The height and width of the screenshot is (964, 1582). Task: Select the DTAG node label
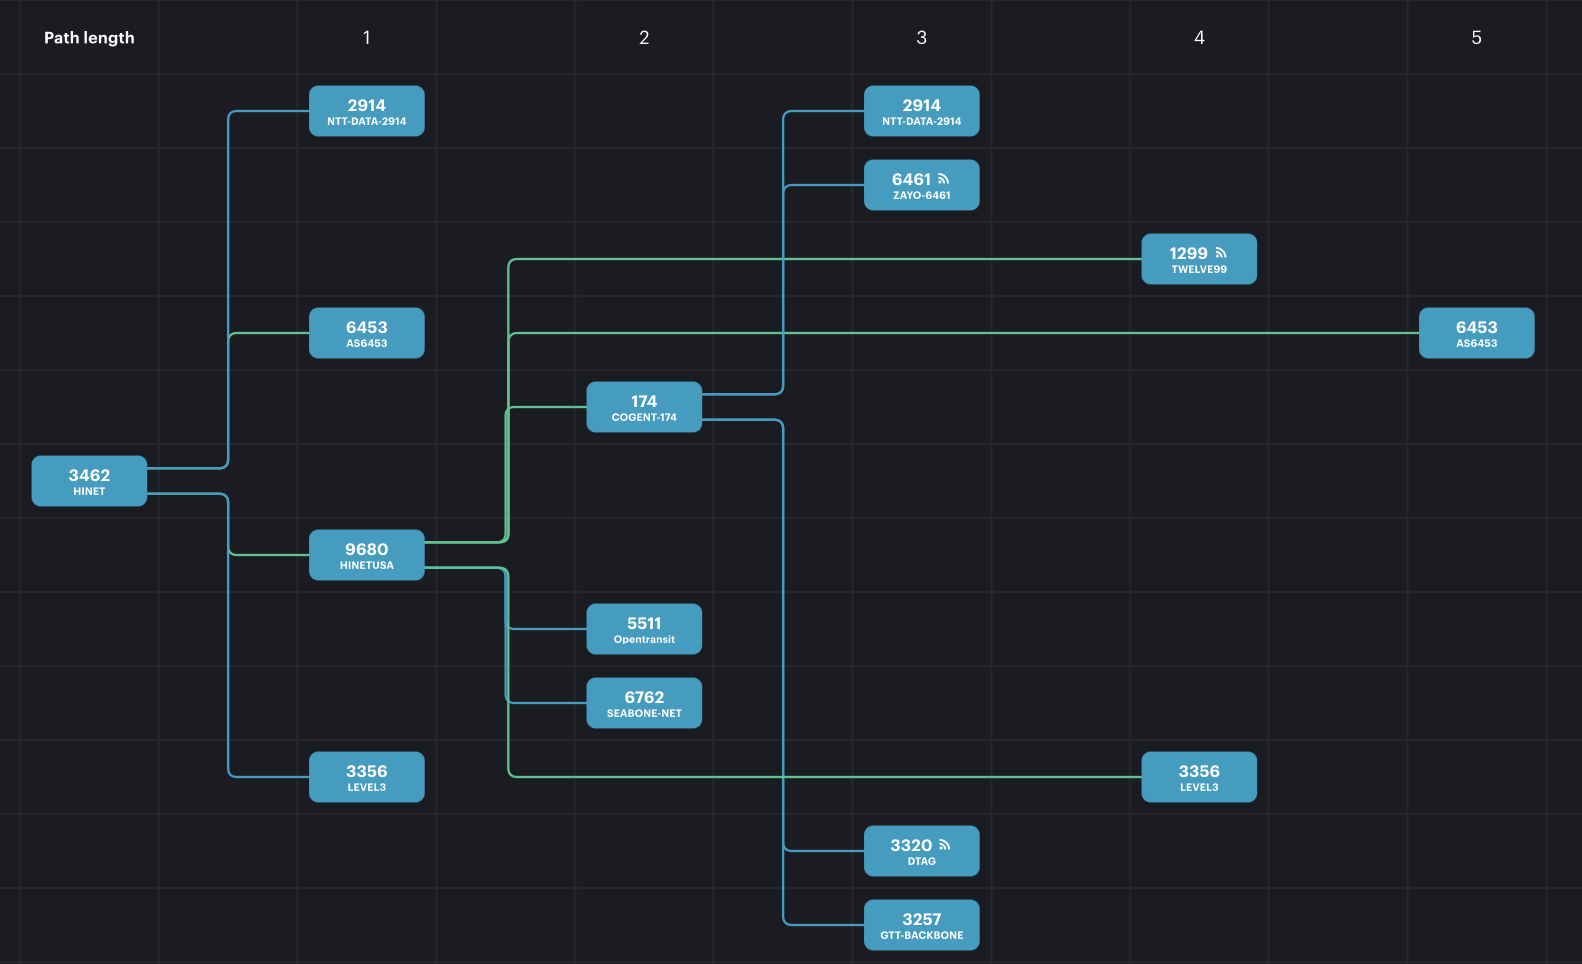922,861
